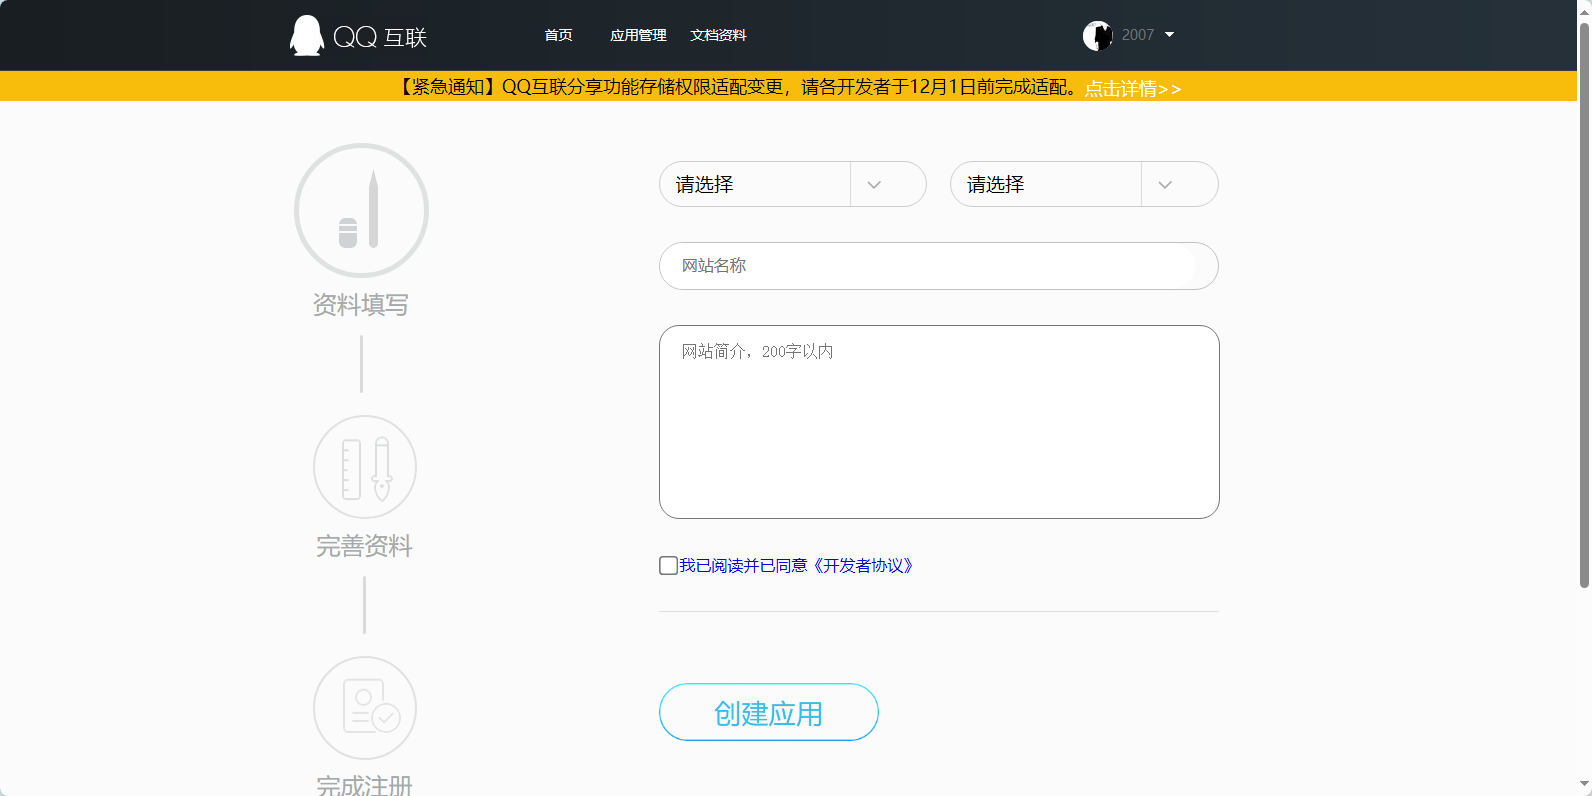Open 点击详情>> link in notice banner

[x=1132, y=89]
